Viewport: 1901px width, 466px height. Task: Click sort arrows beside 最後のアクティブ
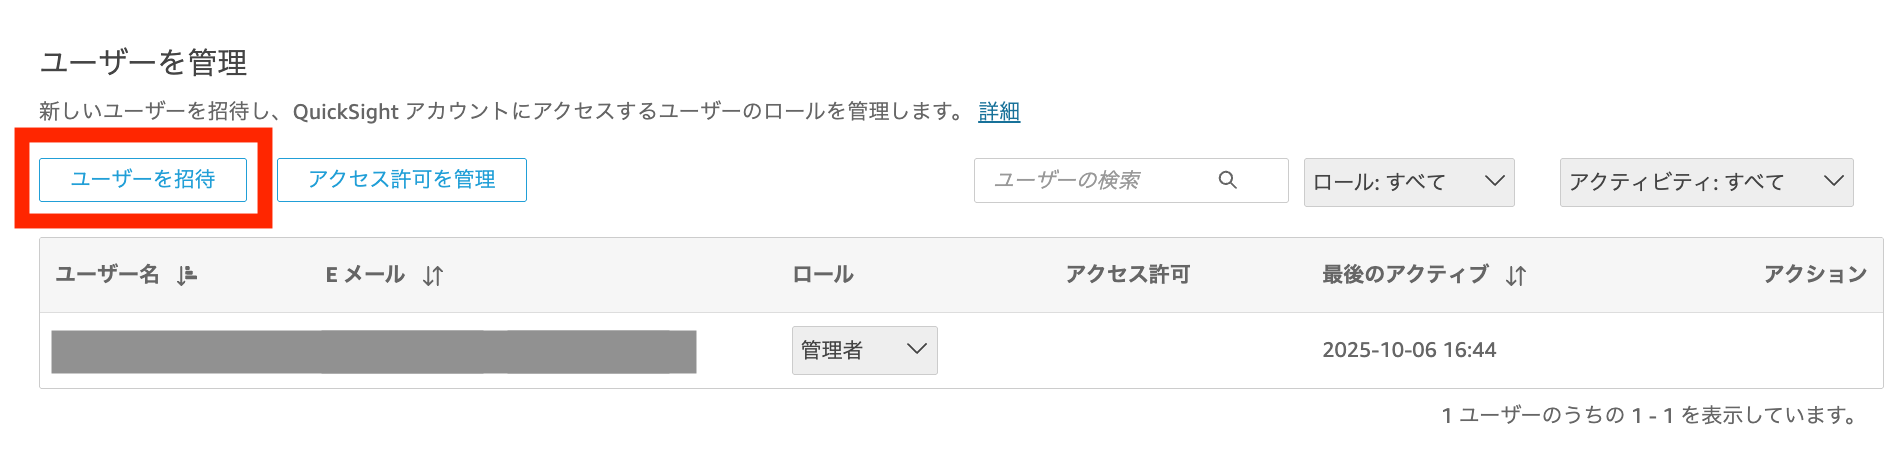pyautogui.click(x=1516, y=276)
